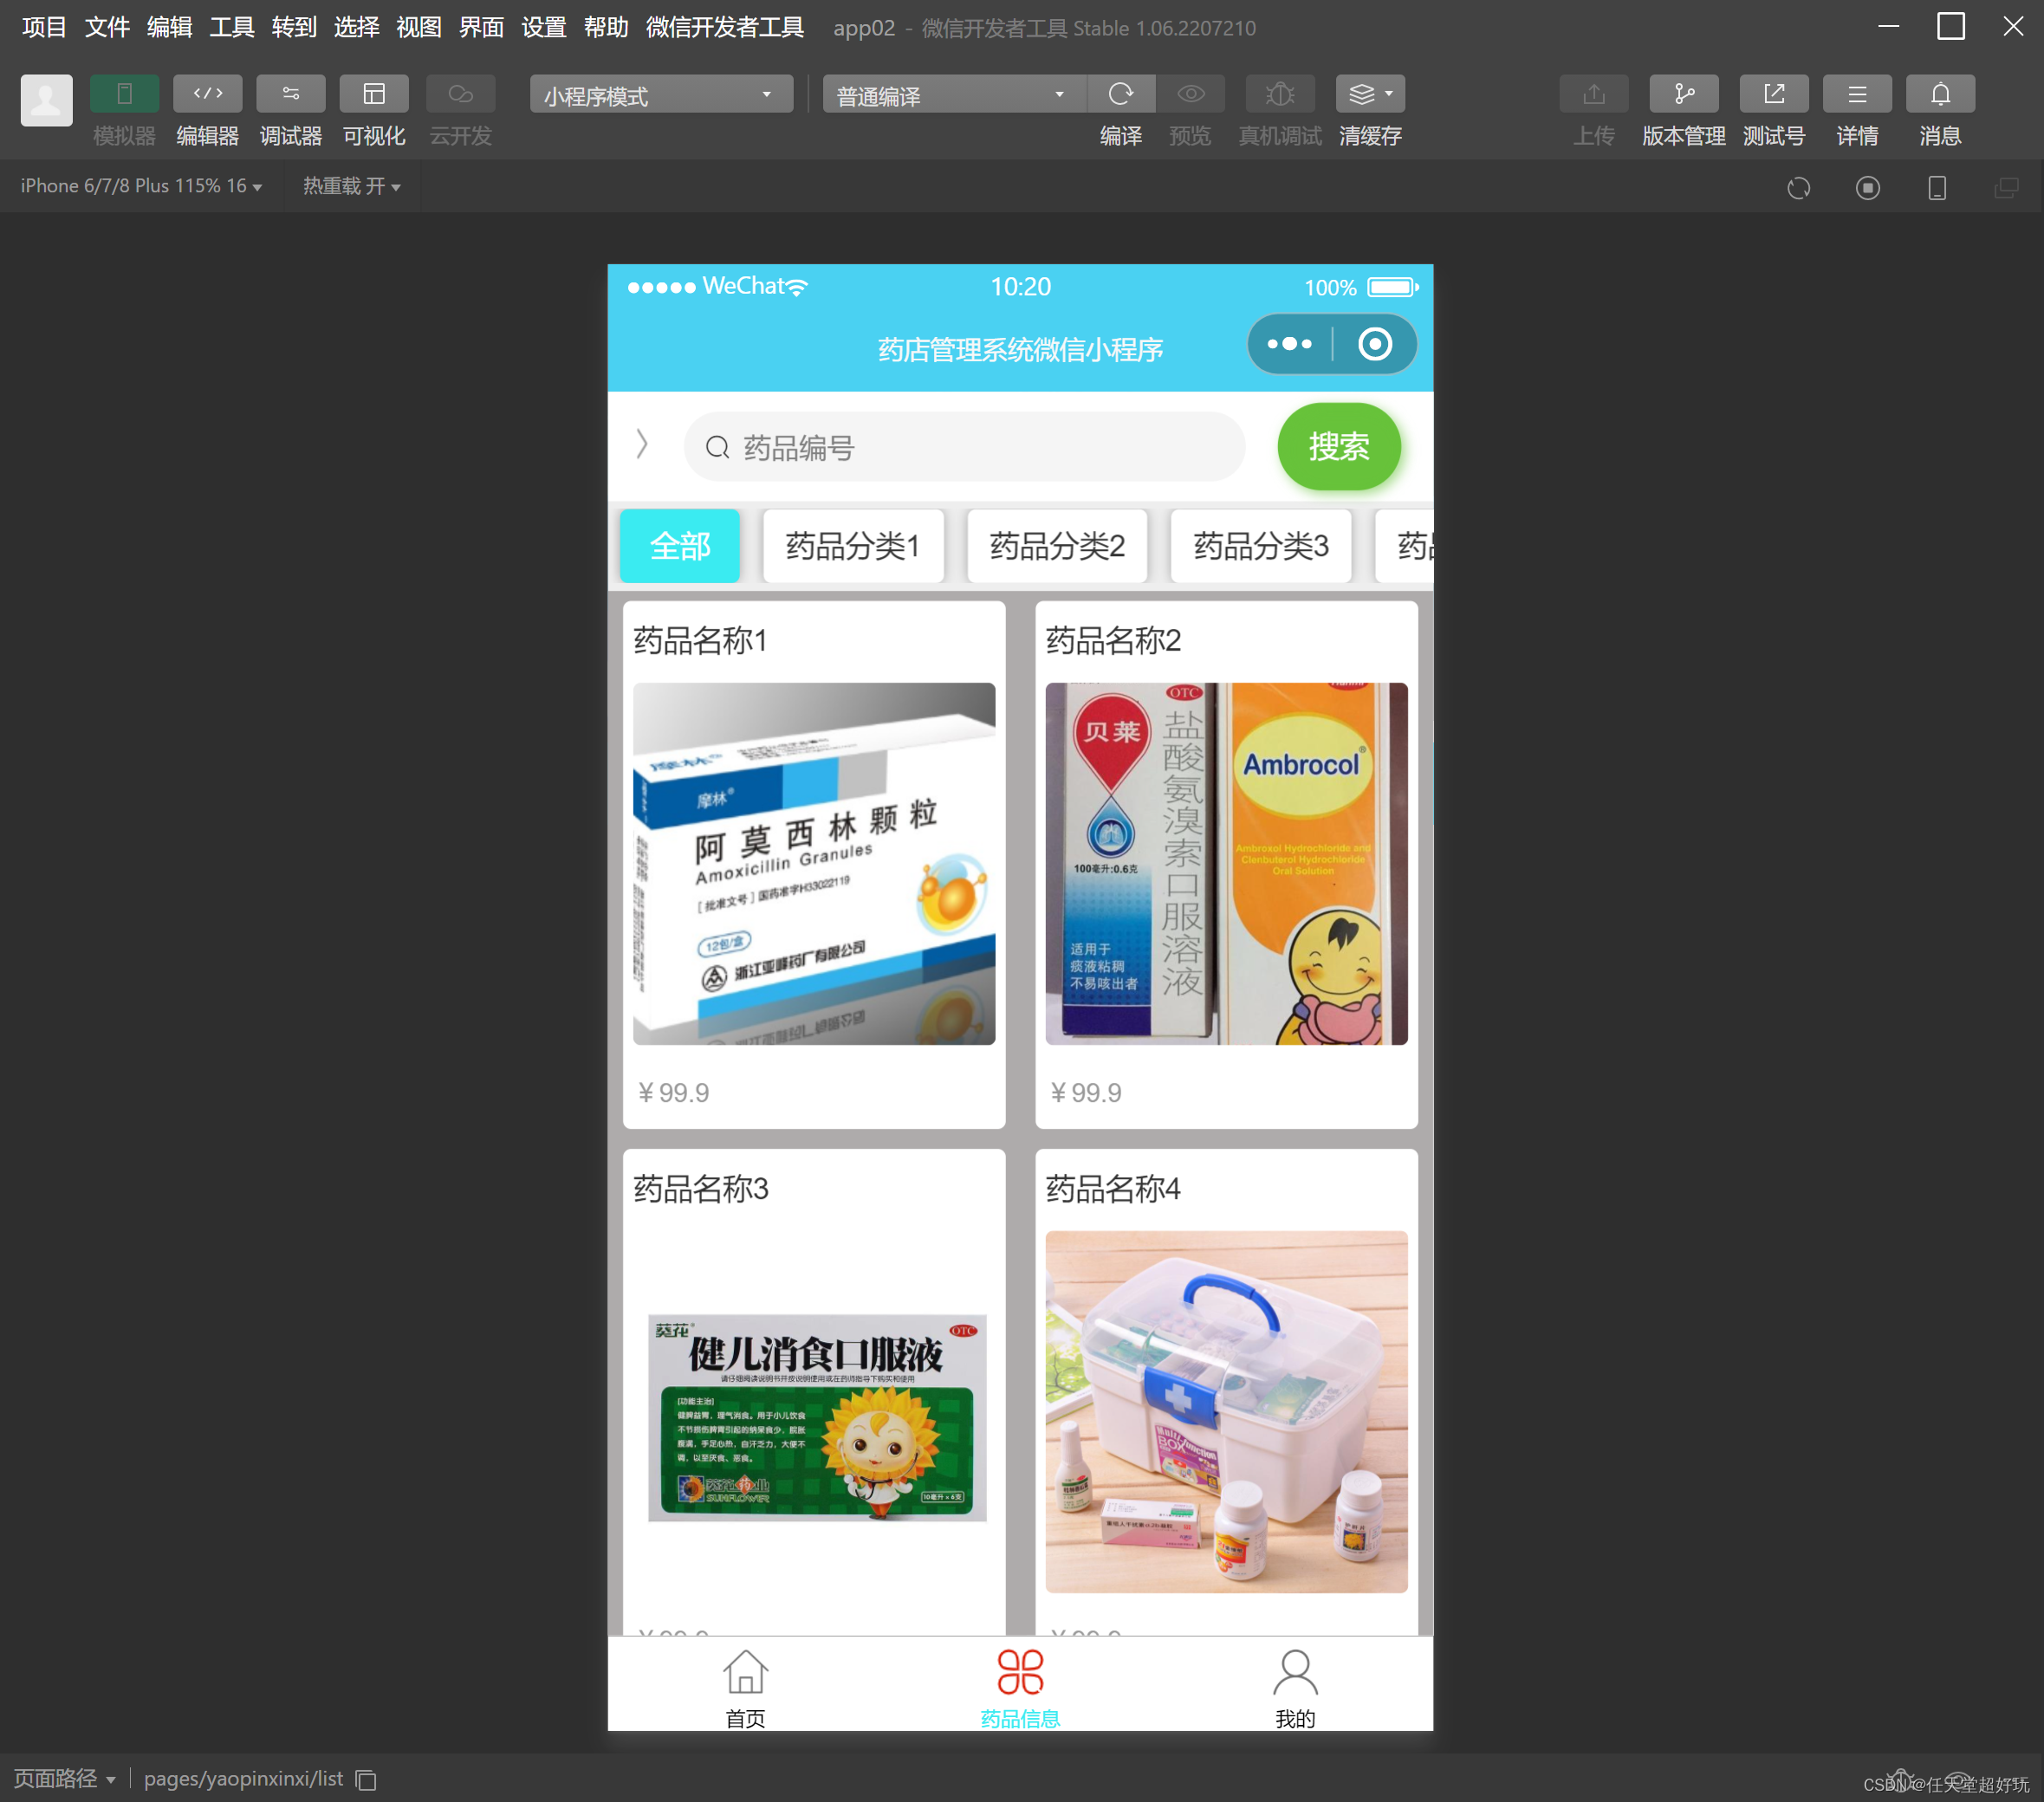2044x1802 pixels.
Task: Click the user avatar icon
Action: 46,100
